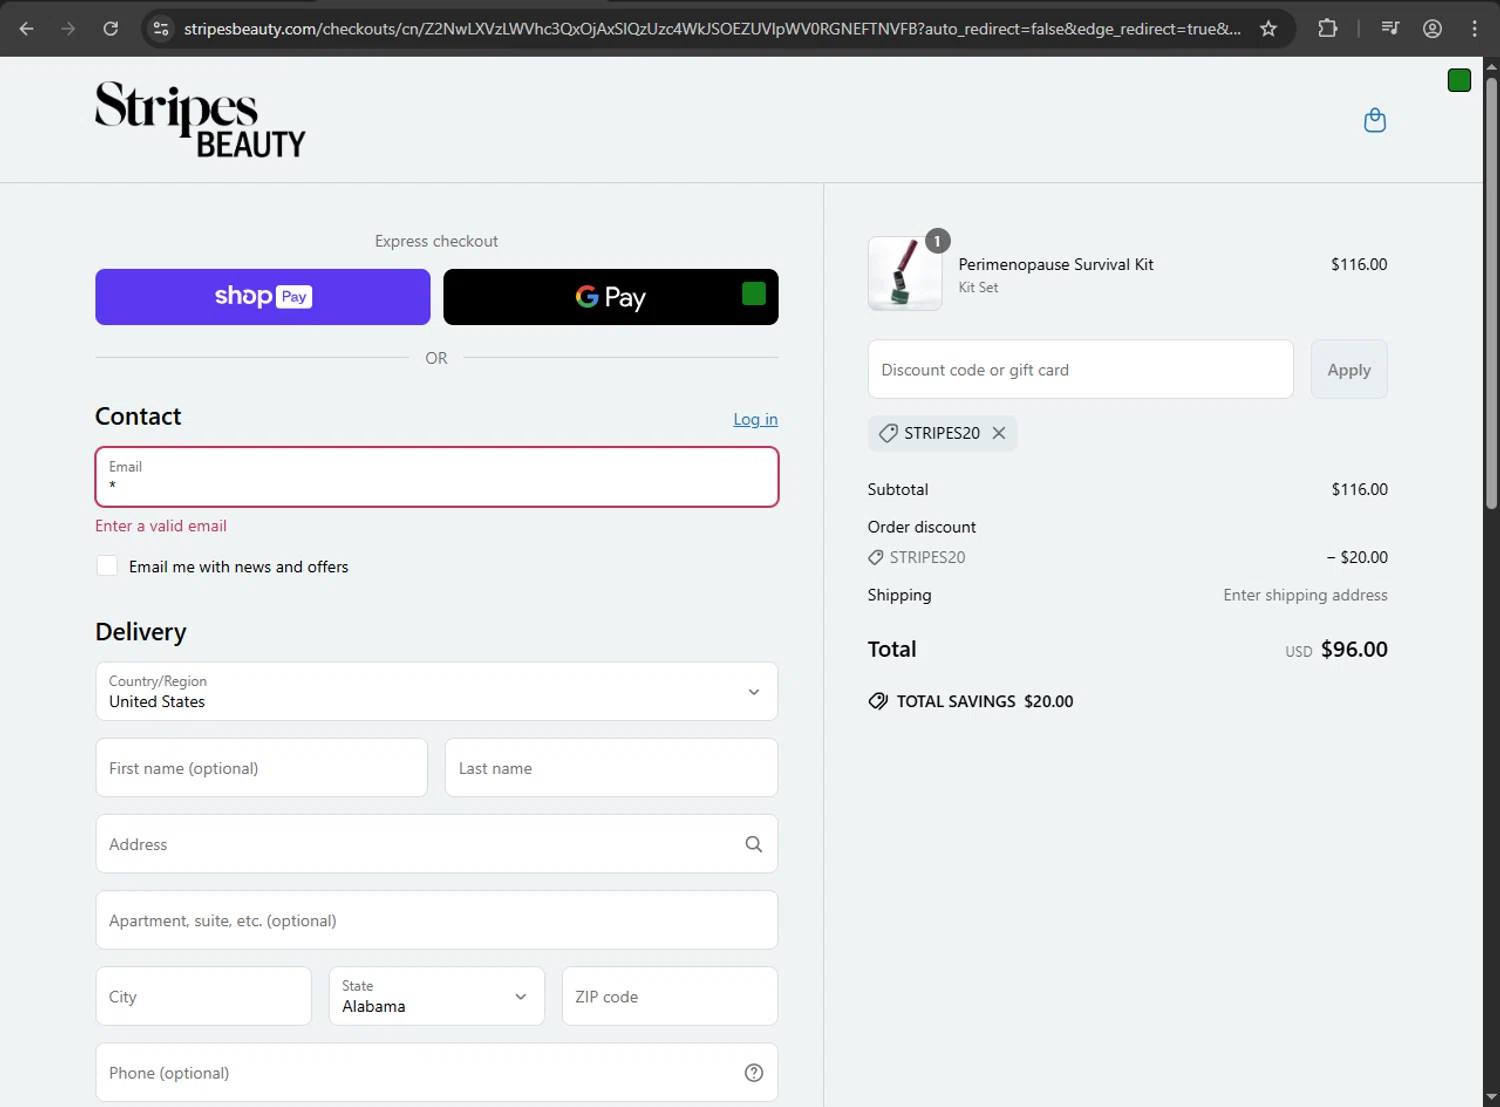Focus the Email input field
Screen dimensions: 1500x1107
pyautogui.click(x=437, y=477)
